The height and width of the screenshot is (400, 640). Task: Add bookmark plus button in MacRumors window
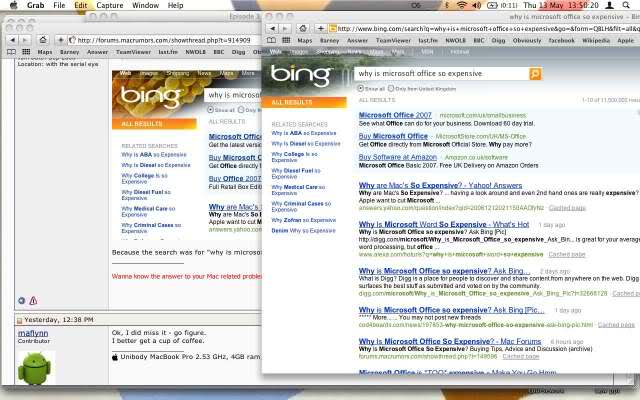pos(60,40)
